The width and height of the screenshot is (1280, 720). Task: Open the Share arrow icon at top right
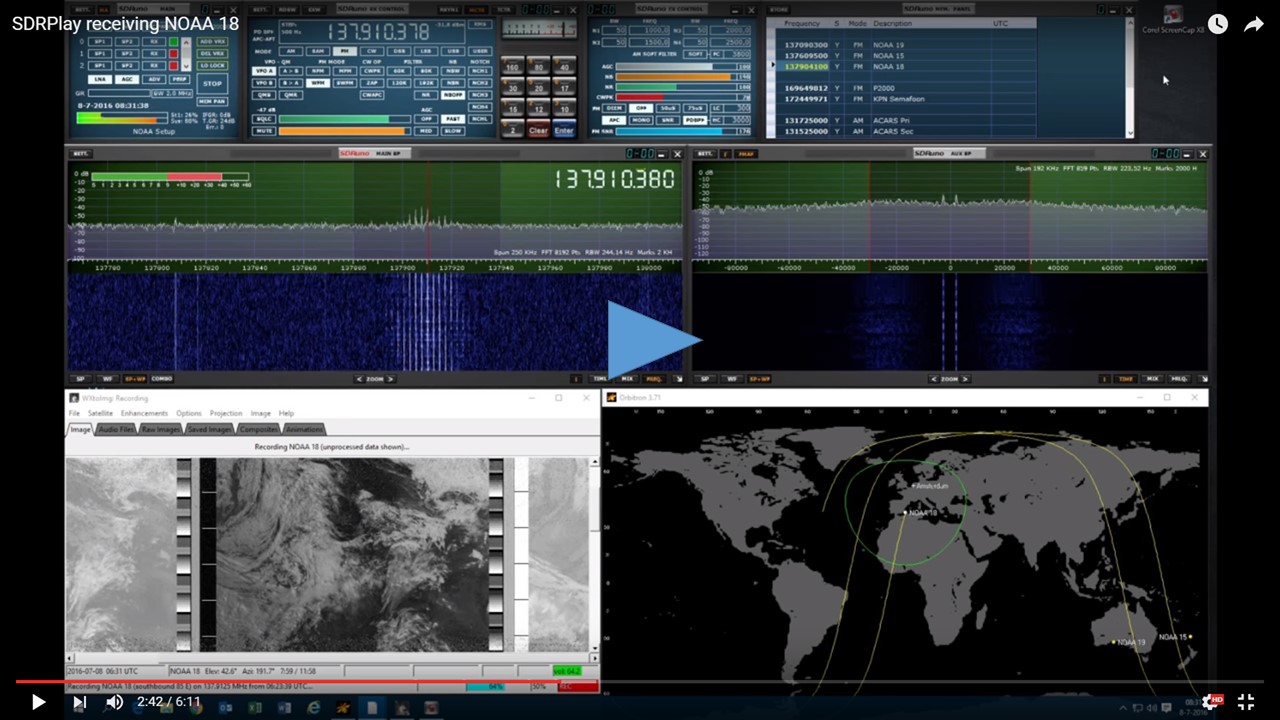tap(1254, 24)
